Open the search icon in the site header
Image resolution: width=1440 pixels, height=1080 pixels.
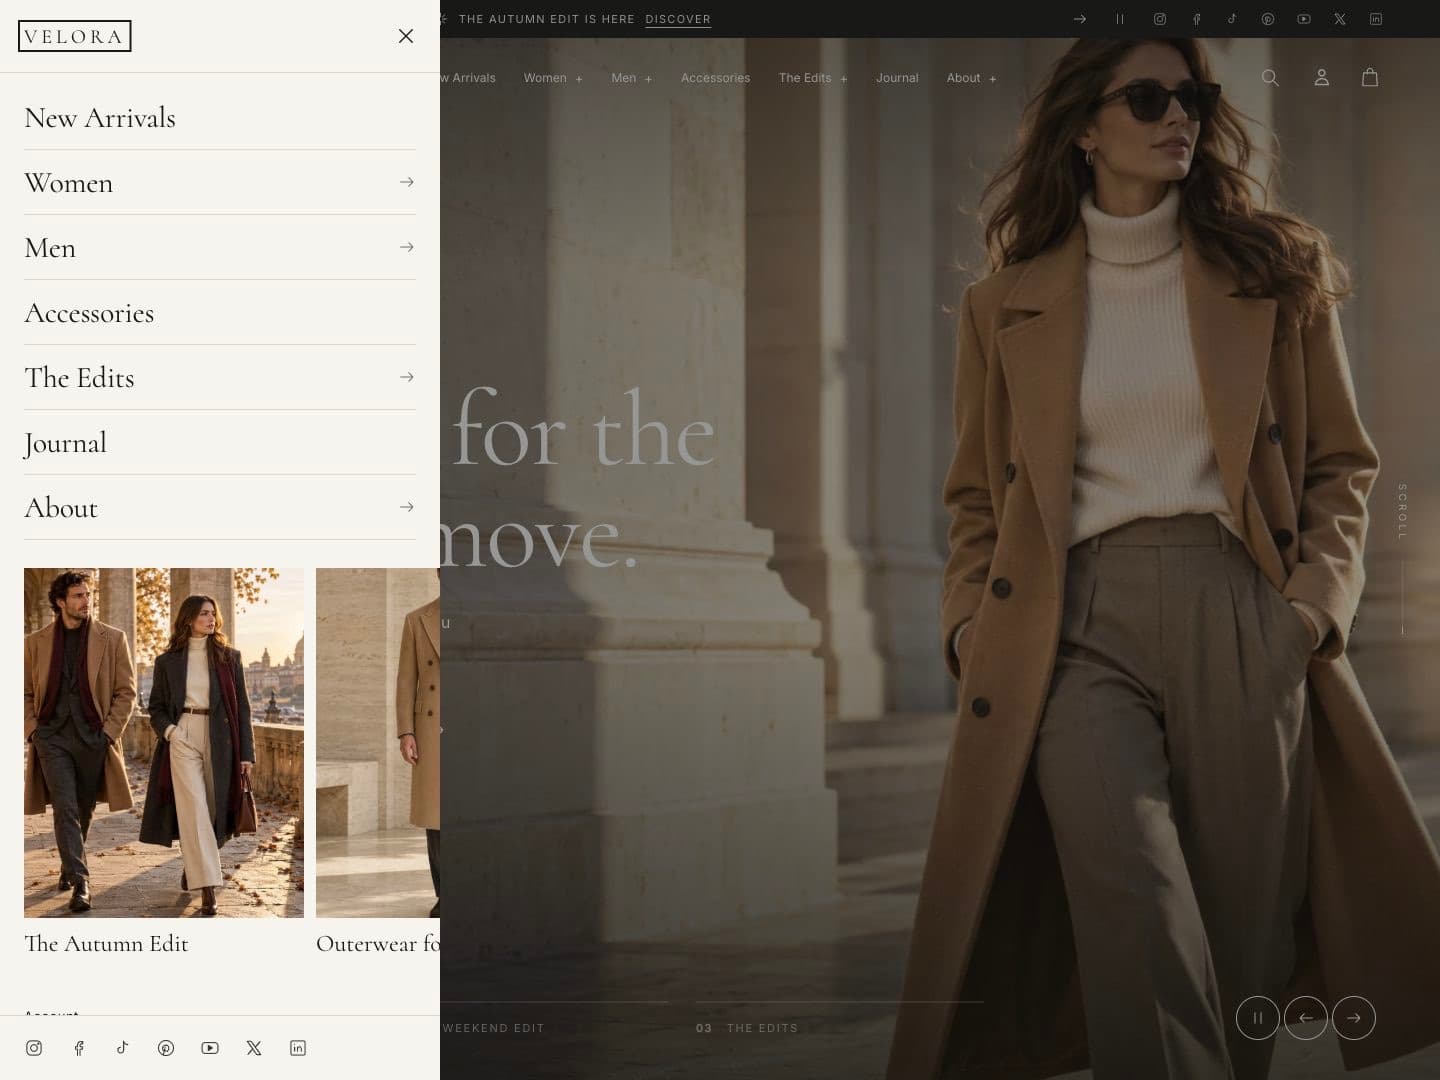click(x=1270, y=78)
